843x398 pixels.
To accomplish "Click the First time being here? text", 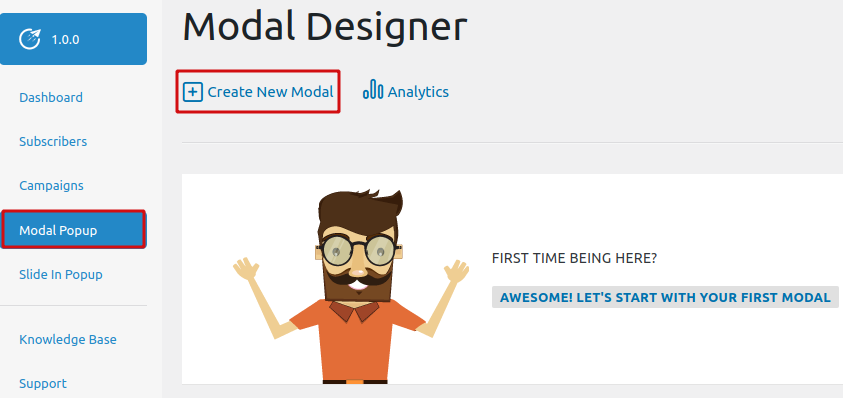I will [574, 258].
